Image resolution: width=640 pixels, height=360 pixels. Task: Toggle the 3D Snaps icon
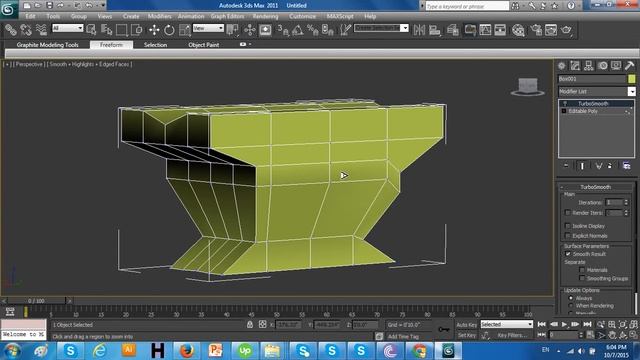click(x=283, y=30)
